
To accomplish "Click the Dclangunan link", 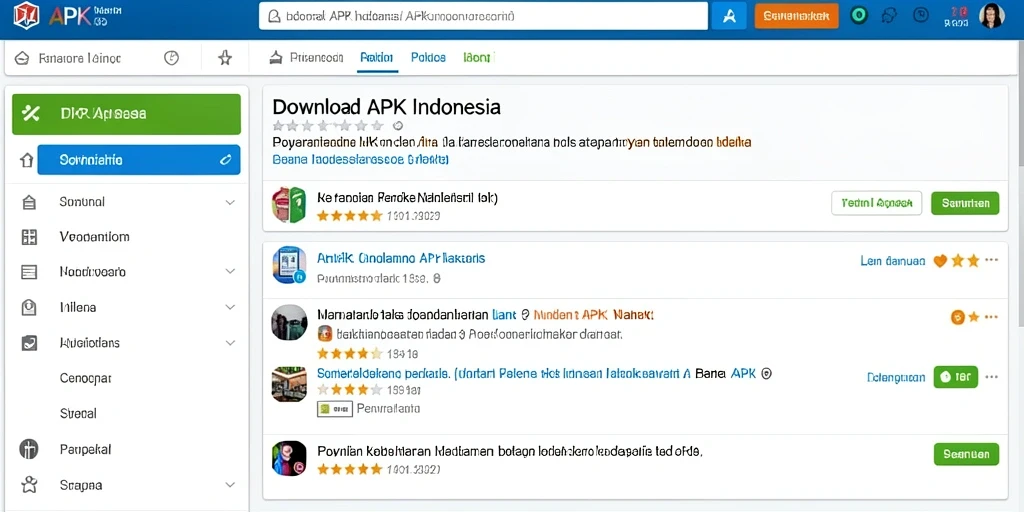I will click(x=896, y=377).
